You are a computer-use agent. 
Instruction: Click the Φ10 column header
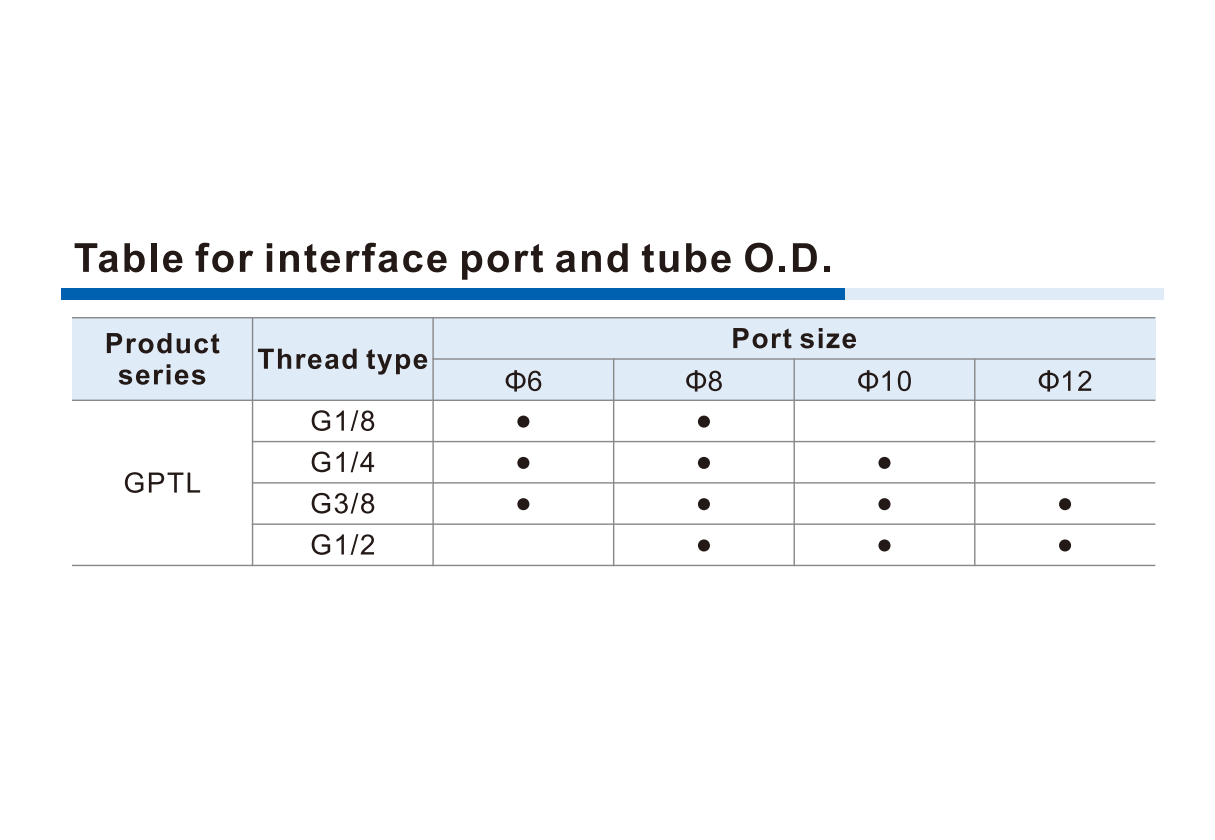(x=885, y=381)
